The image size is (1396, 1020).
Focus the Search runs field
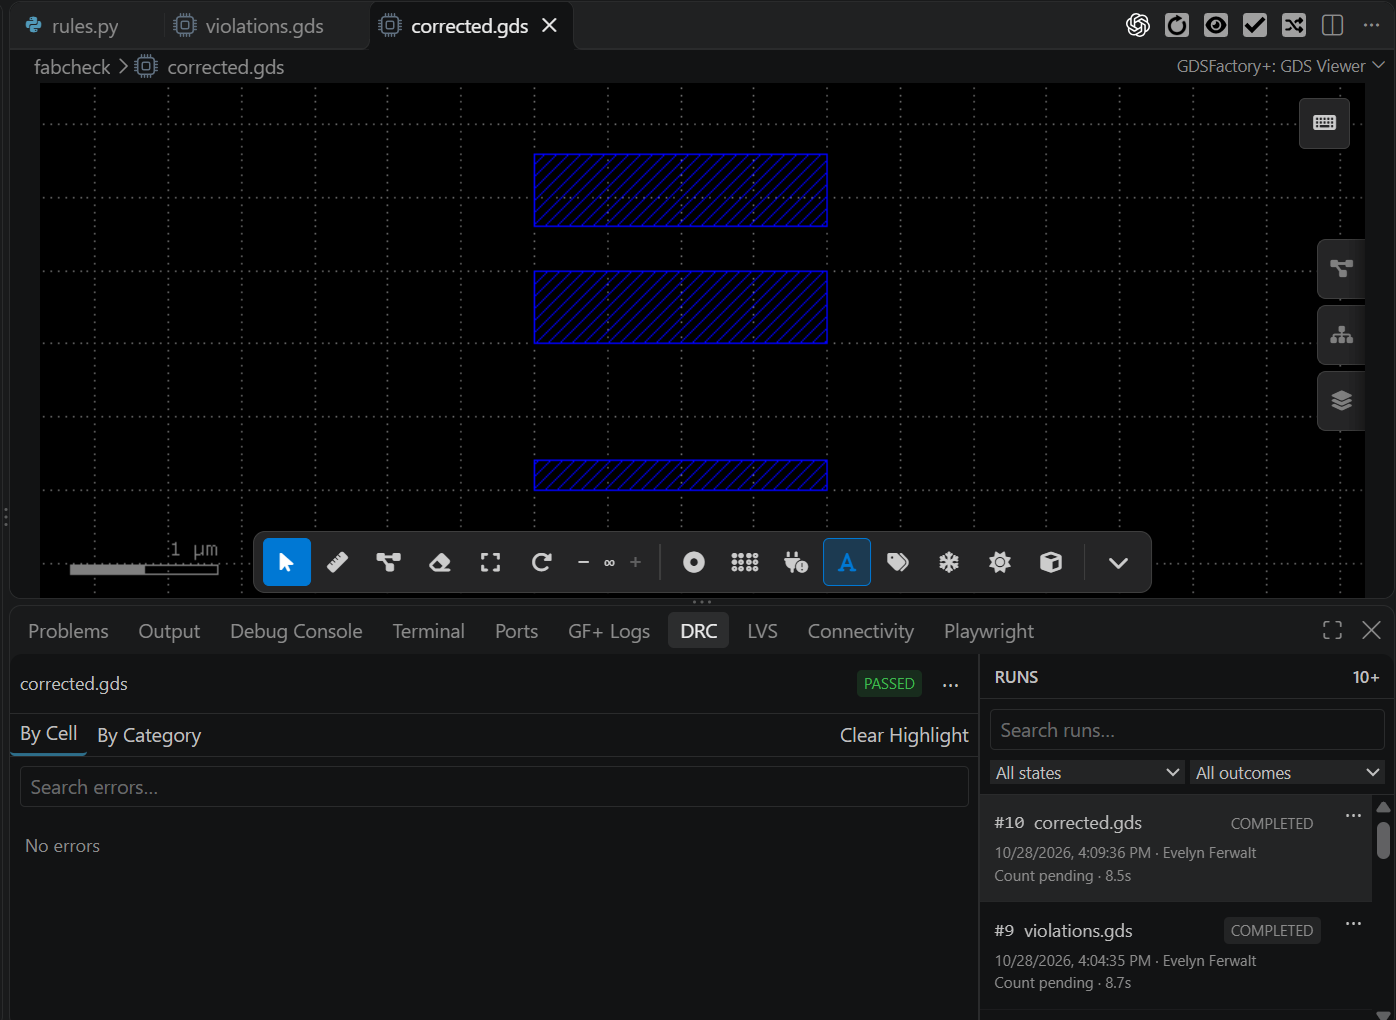pos(1187,730)
